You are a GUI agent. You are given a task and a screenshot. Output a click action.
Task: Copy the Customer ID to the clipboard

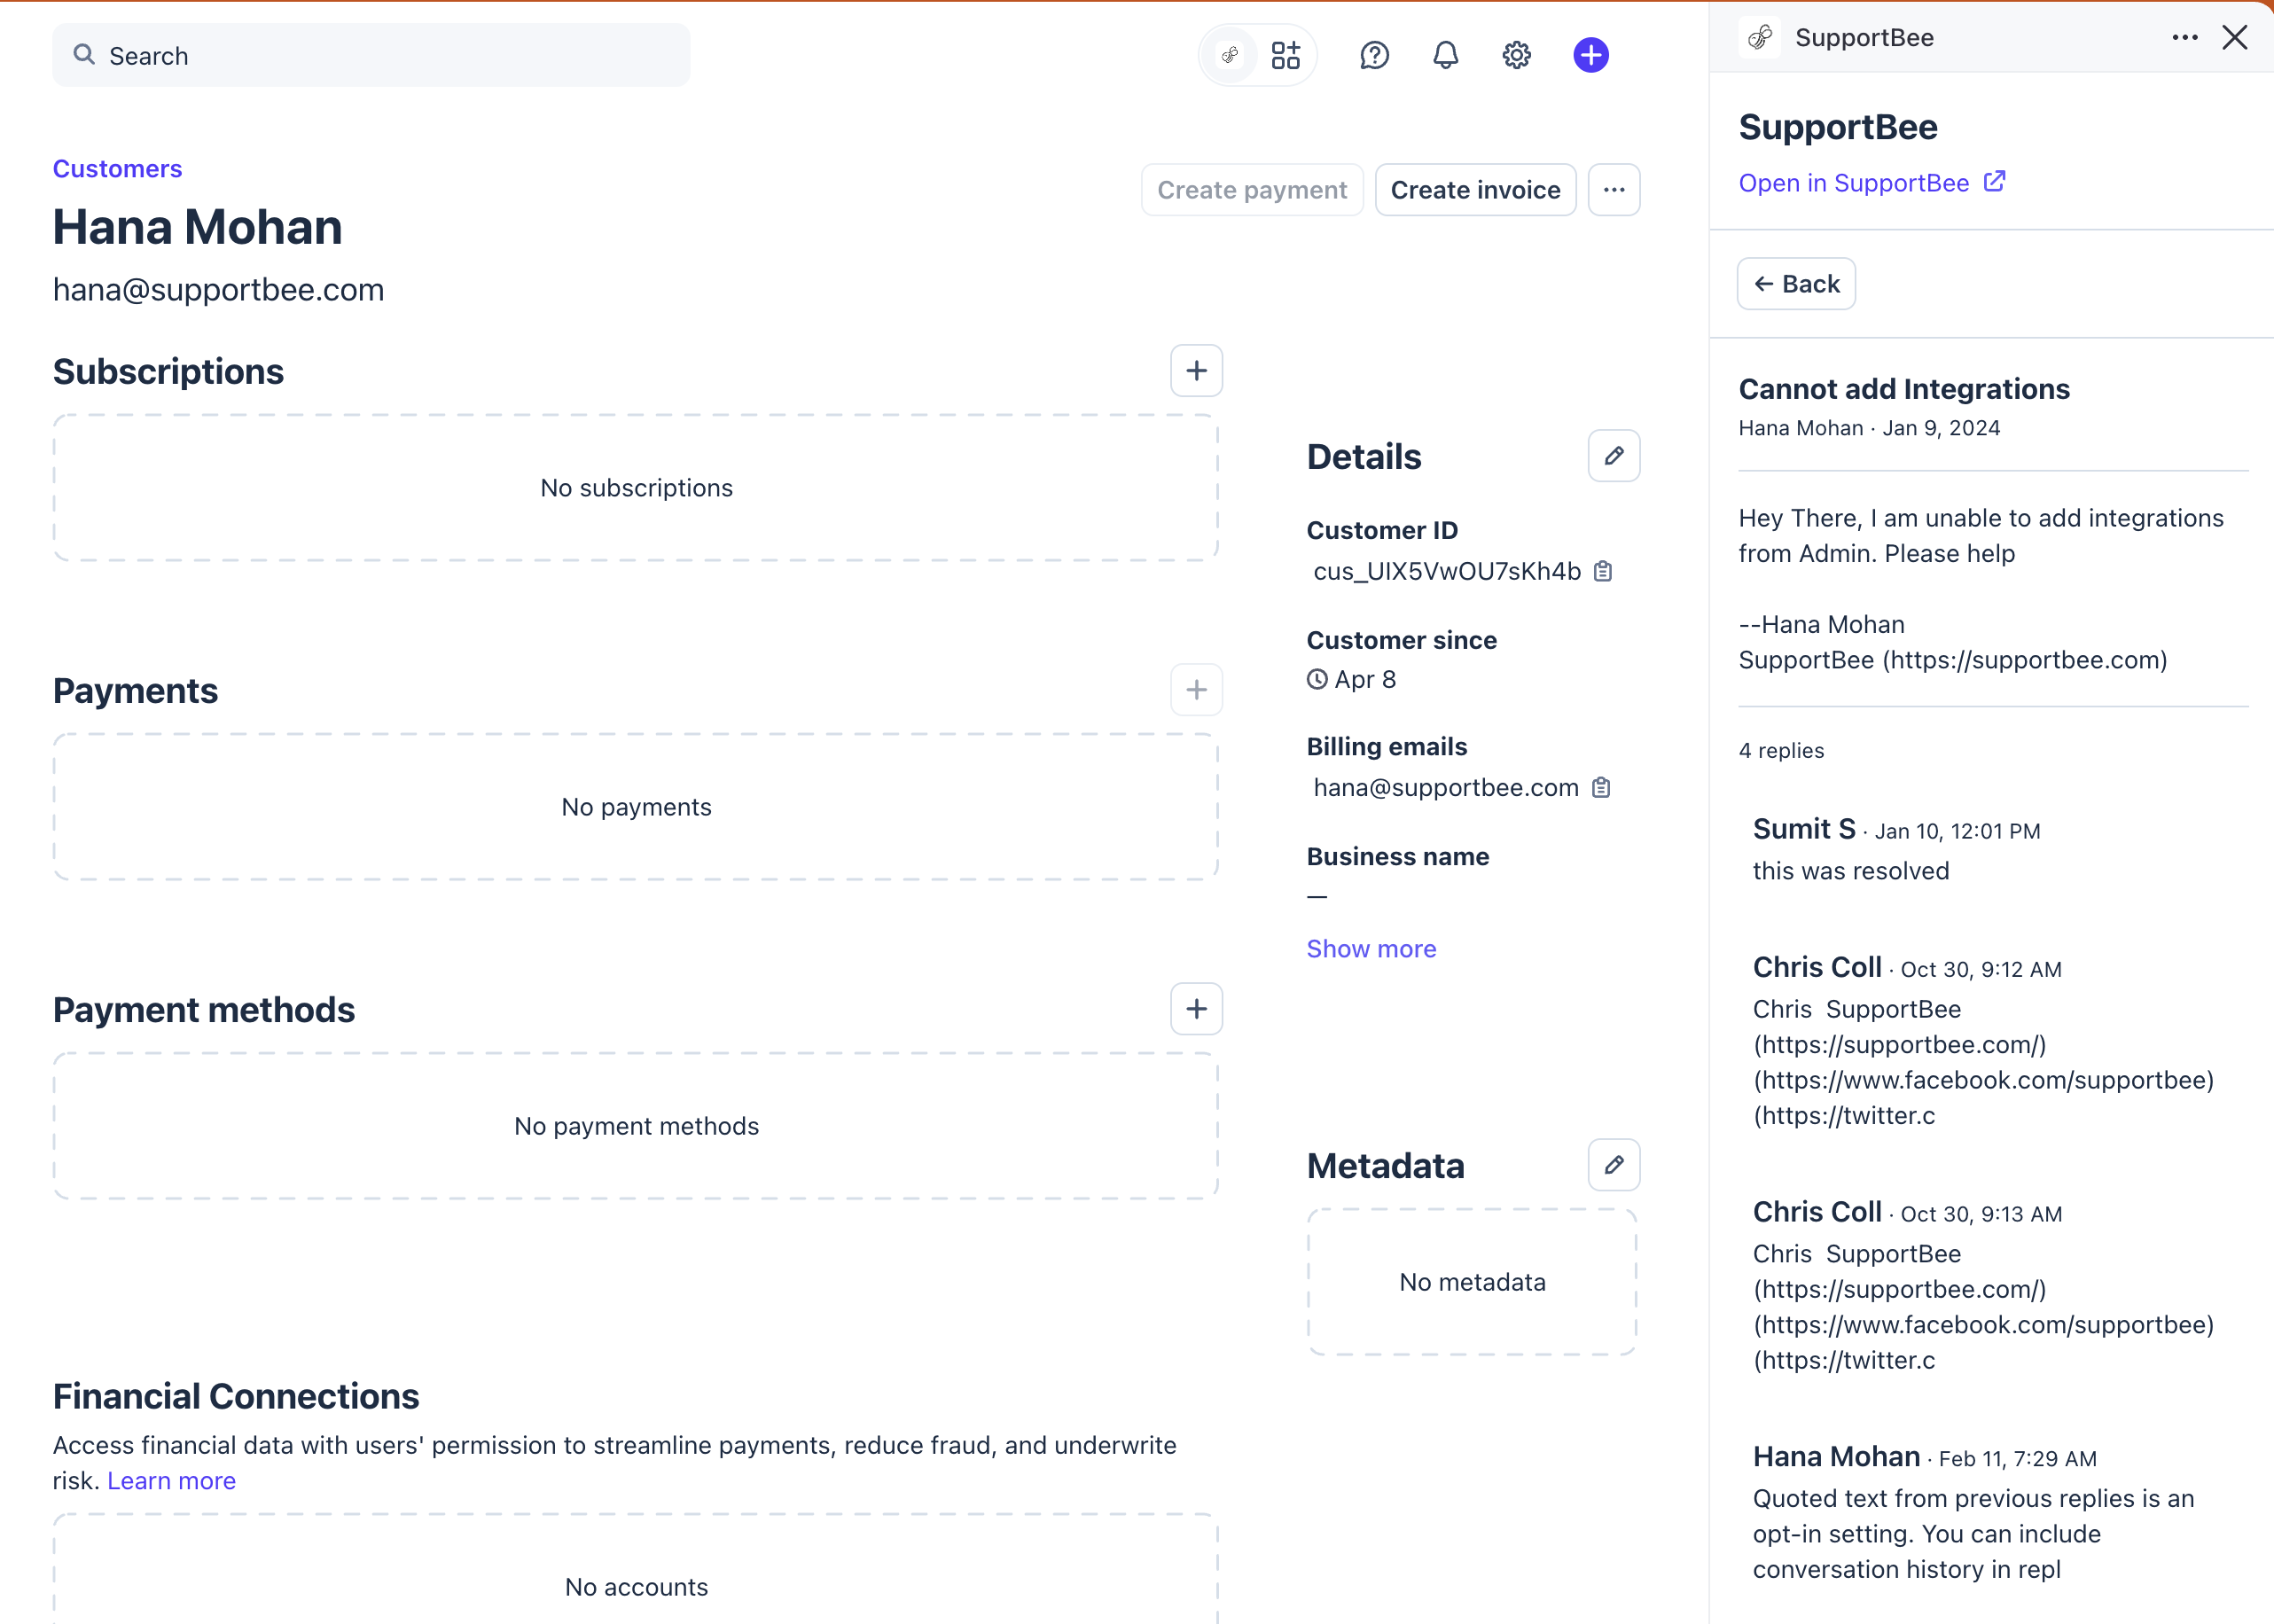coord(1603,571)
